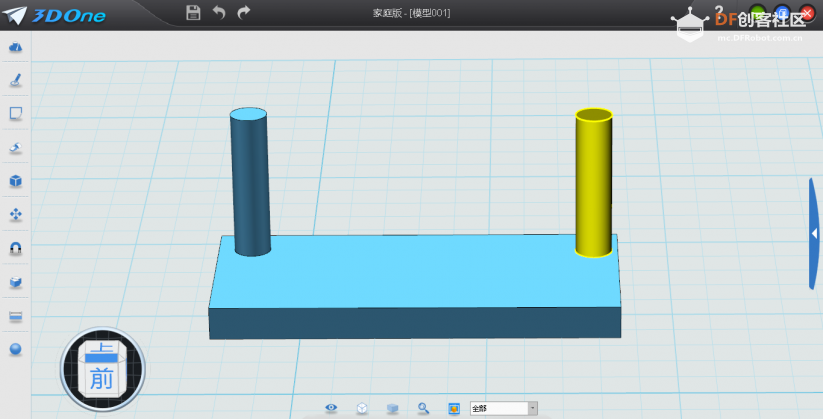
Task: Switch to wireframe cube display mode
Action: click(362, 408)
